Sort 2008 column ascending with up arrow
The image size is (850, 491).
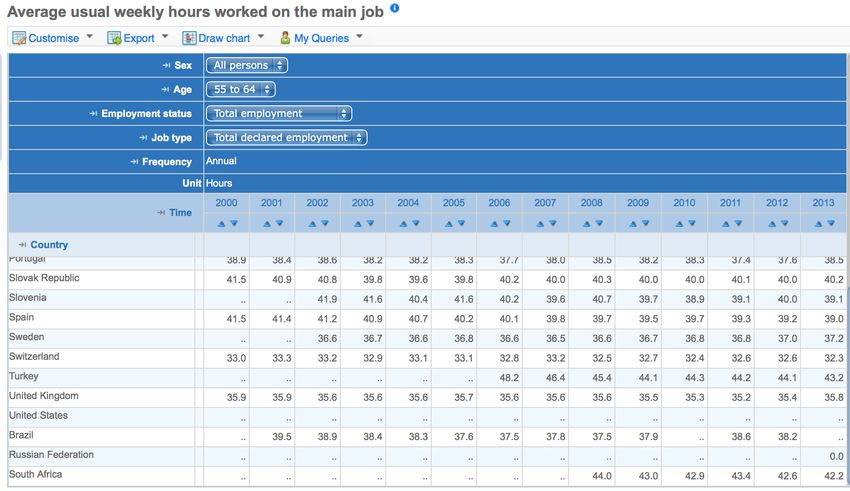click(x=587, y=224)
